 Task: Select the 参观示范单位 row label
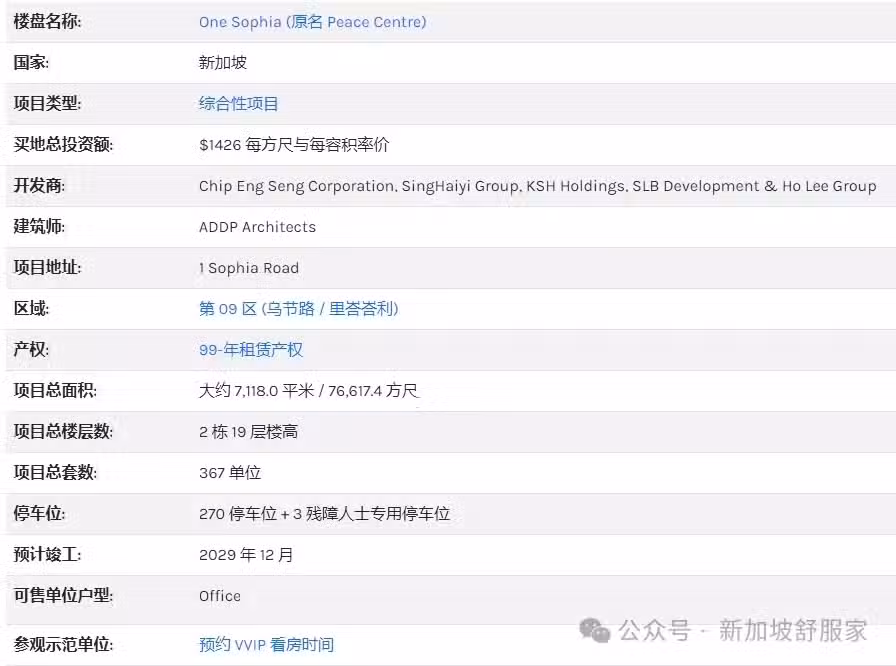pyautogui.click(x=63, y=644)
